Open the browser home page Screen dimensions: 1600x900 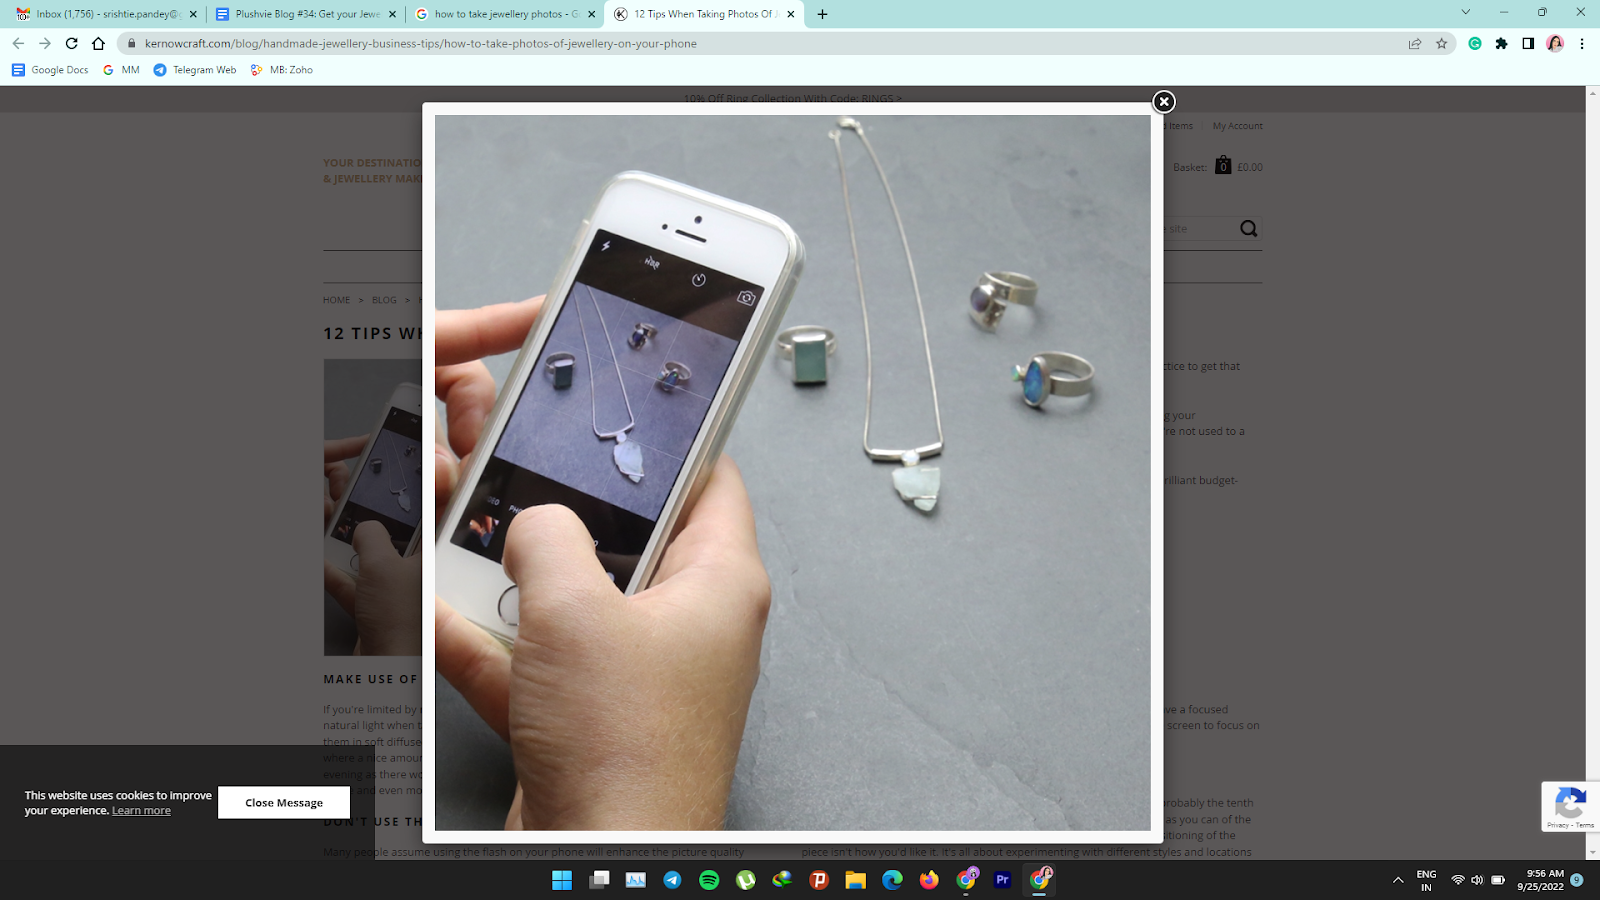coord(98,43)
